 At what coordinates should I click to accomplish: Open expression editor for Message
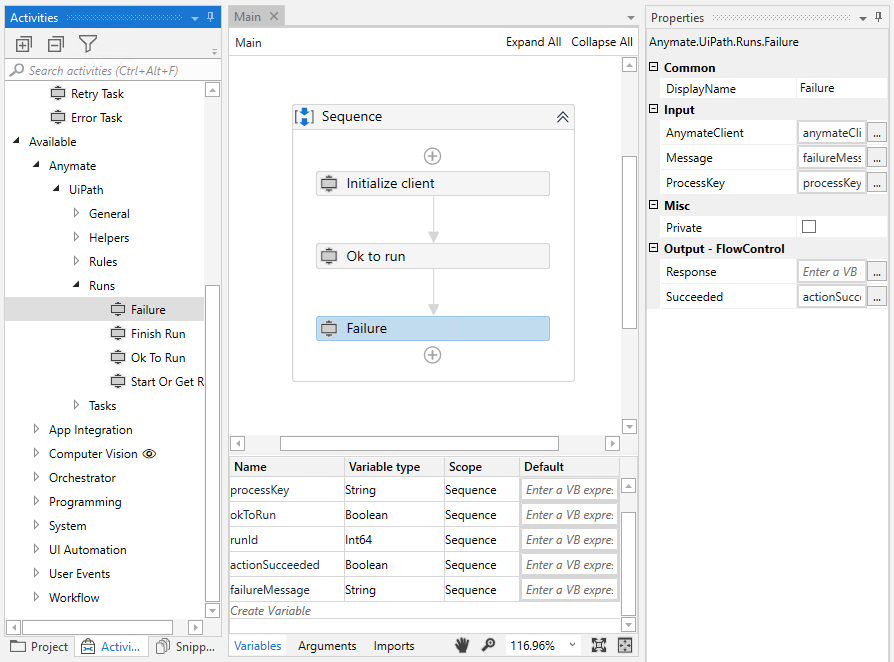tap(877, 158)
